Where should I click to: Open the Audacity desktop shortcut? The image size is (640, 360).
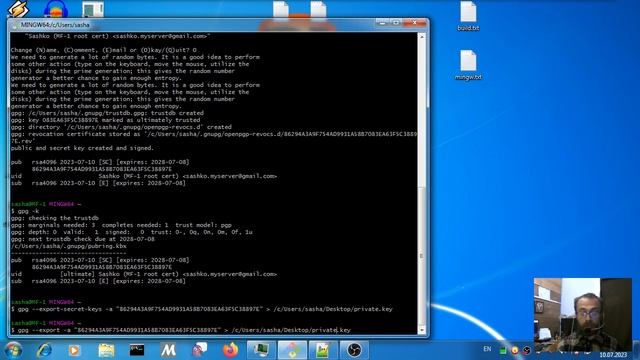pos(56,9)
